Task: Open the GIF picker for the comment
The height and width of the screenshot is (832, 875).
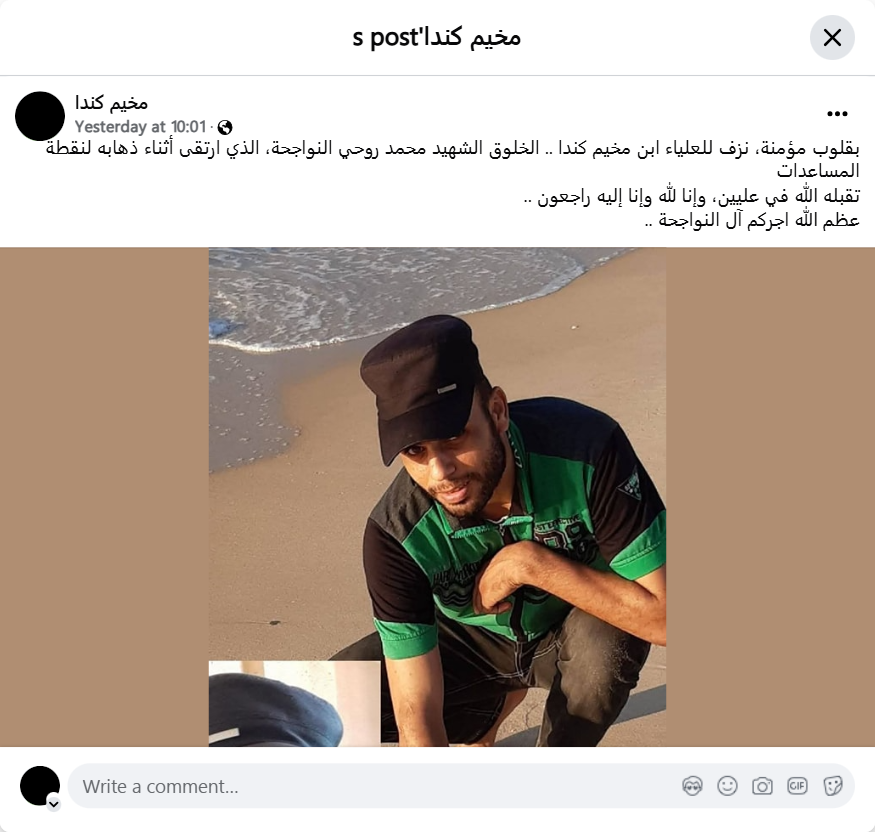Action: [797, 786]
